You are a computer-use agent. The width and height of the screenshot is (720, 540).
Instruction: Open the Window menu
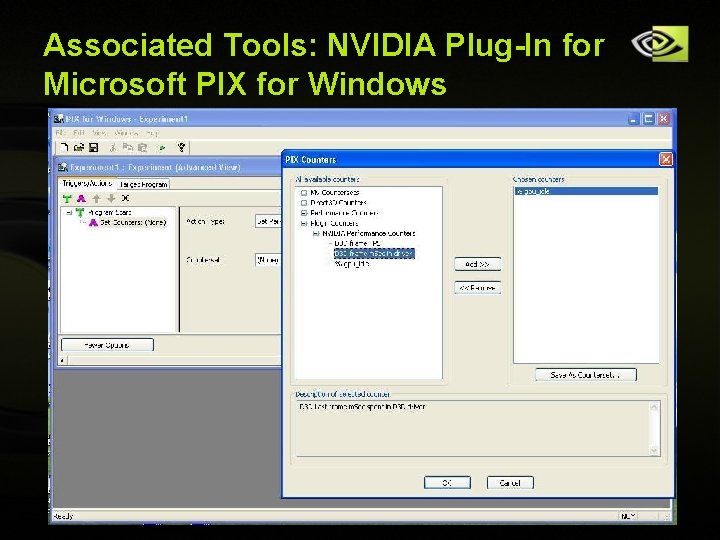[x=127, y=133]
